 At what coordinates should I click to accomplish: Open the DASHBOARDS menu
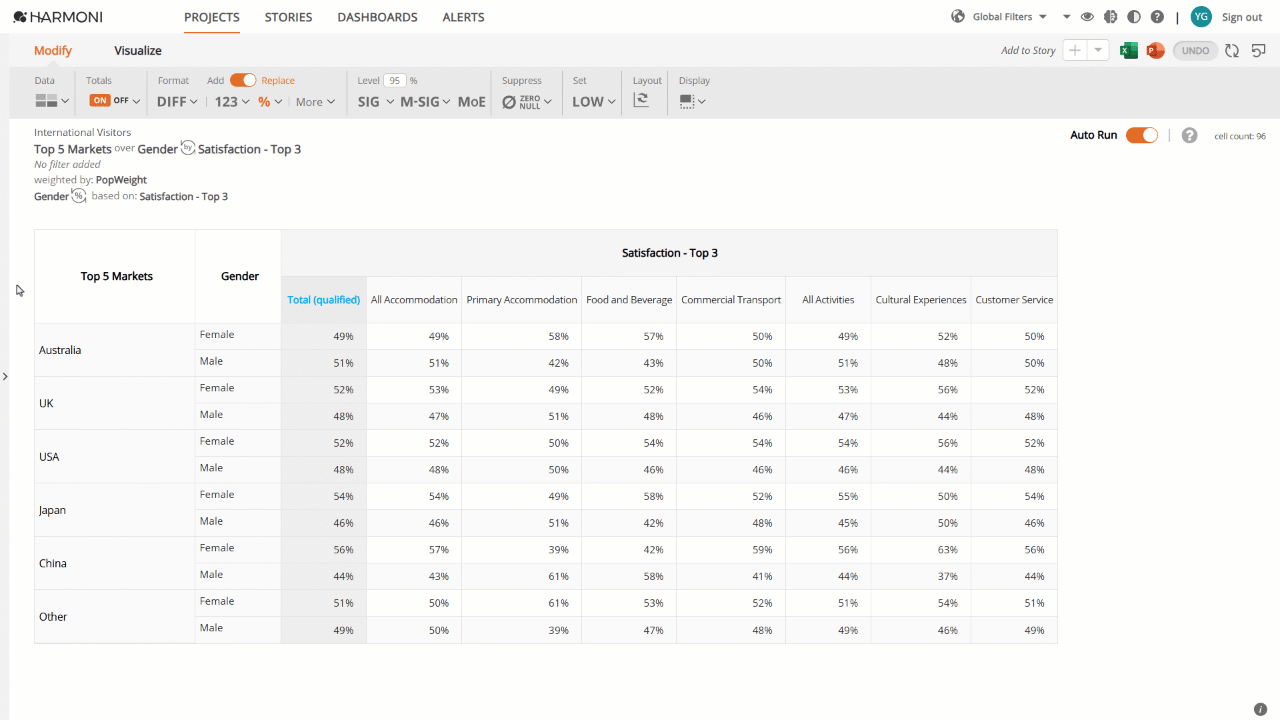377,17
